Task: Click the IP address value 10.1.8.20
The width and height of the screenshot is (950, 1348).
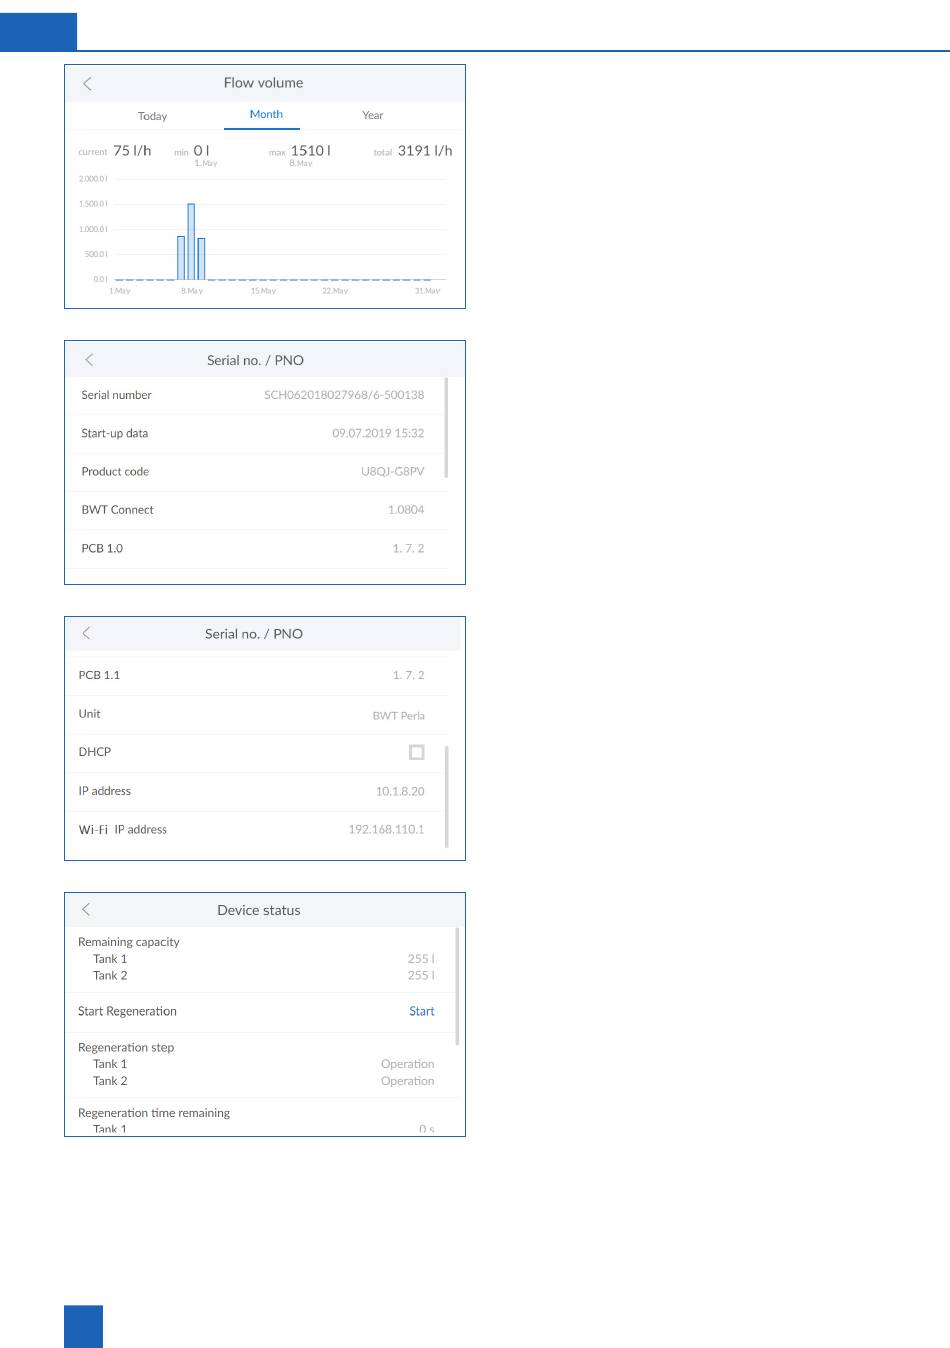Action: 400,791
